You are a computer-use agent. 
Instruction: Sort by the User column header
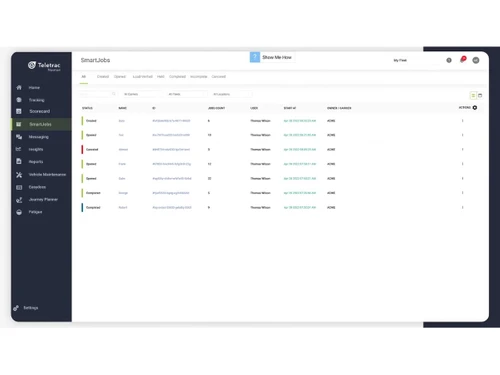click(254, 108)
